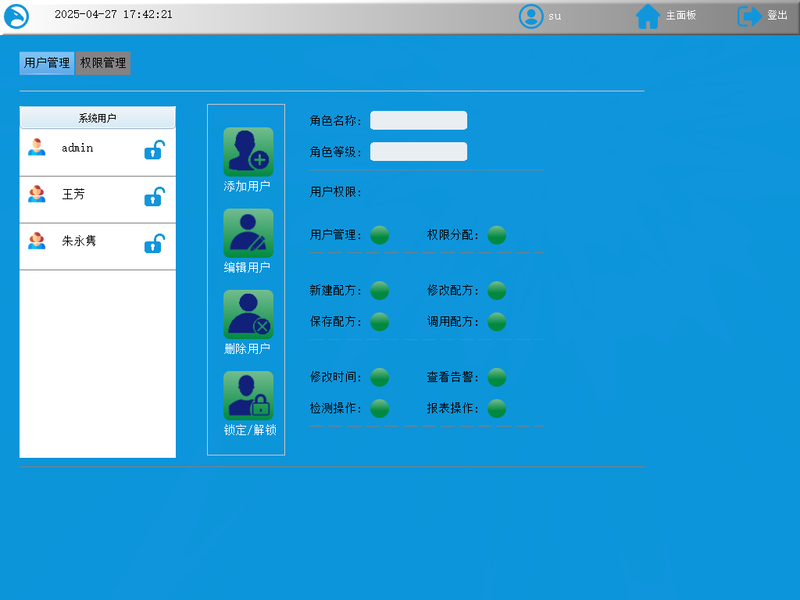Click the 角色等级 input field
This screenshot has height=600, width=800.
coord(418,152)
